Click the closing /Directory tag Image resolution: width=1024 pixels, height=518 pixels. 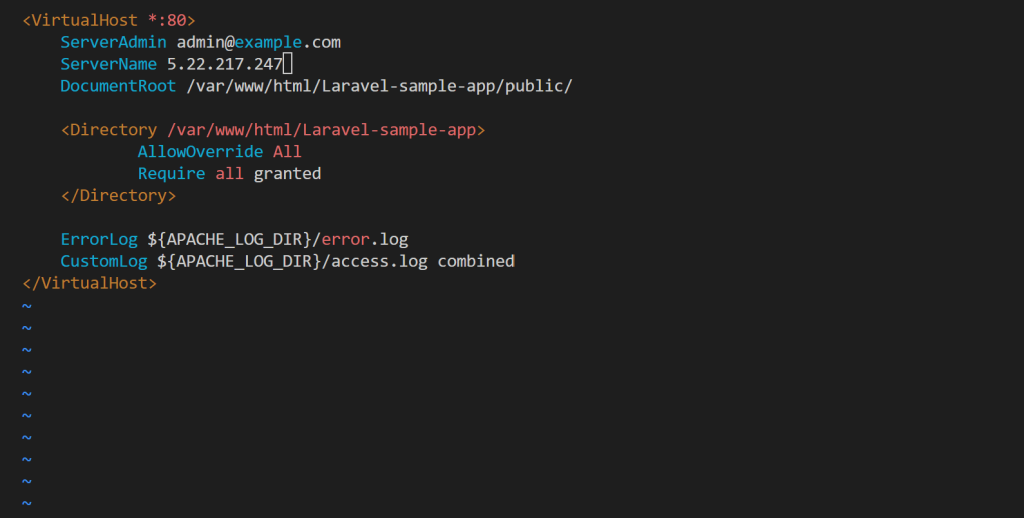tap(118, 196)
